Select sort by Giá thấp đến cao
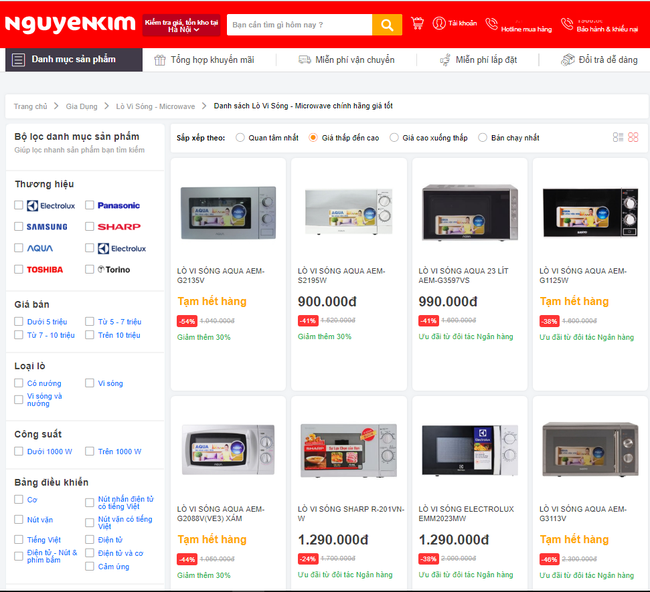 313,138
